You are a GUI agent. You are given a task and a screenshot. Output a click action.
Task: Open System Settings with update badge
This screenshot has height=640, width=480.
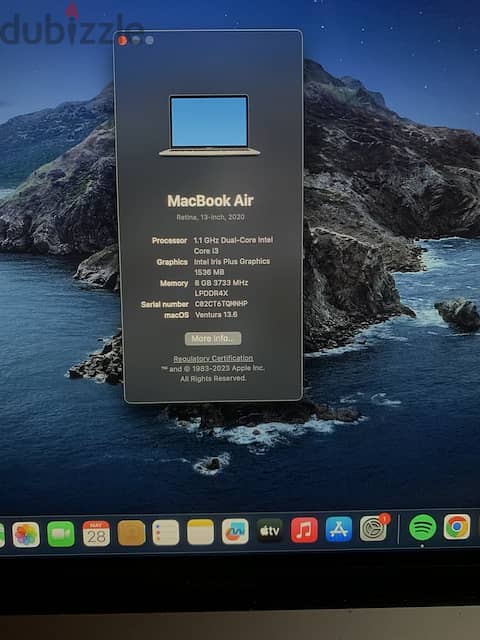(374, 528)
